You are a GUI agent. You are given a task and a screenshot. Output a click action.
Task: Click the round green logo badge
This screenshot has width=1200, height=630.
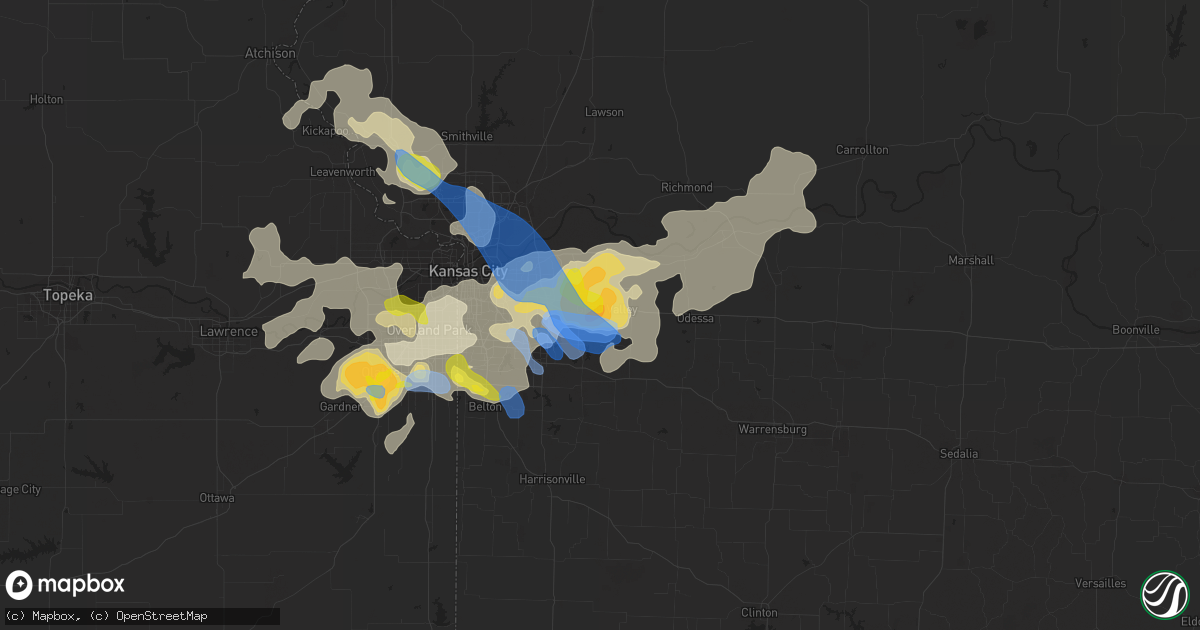[x=1165, y=594]
